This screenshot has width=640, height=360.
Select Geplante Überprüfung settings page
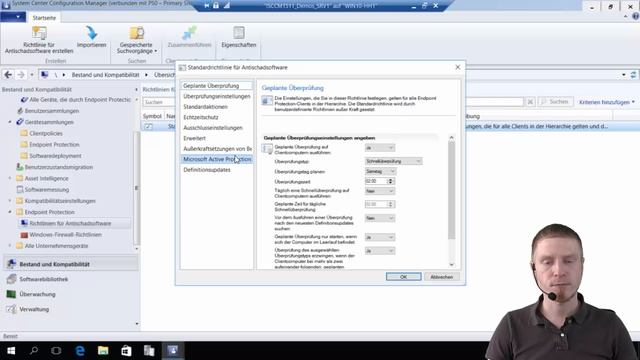tap(216, 86)
